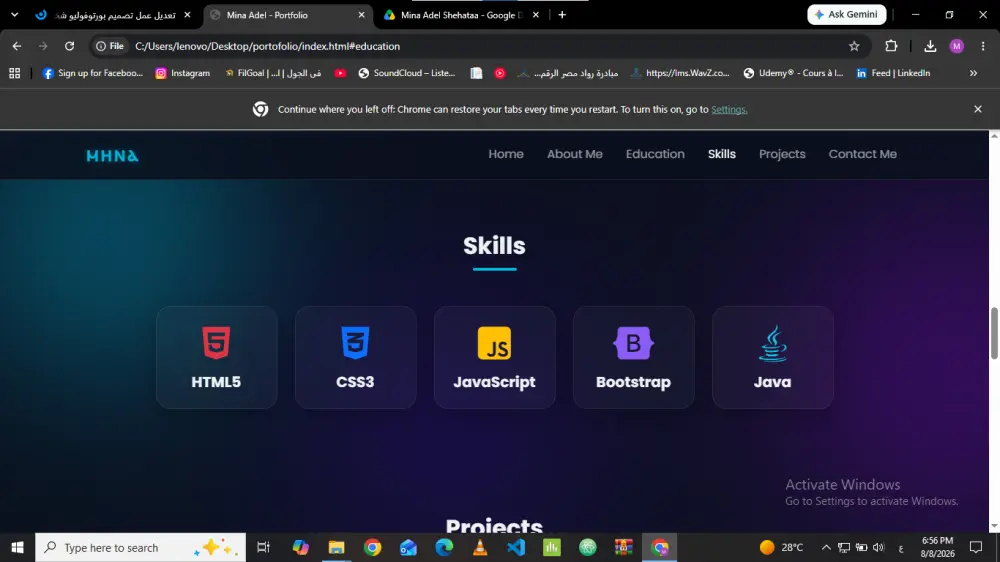Go back with browser back arrow

17,46
